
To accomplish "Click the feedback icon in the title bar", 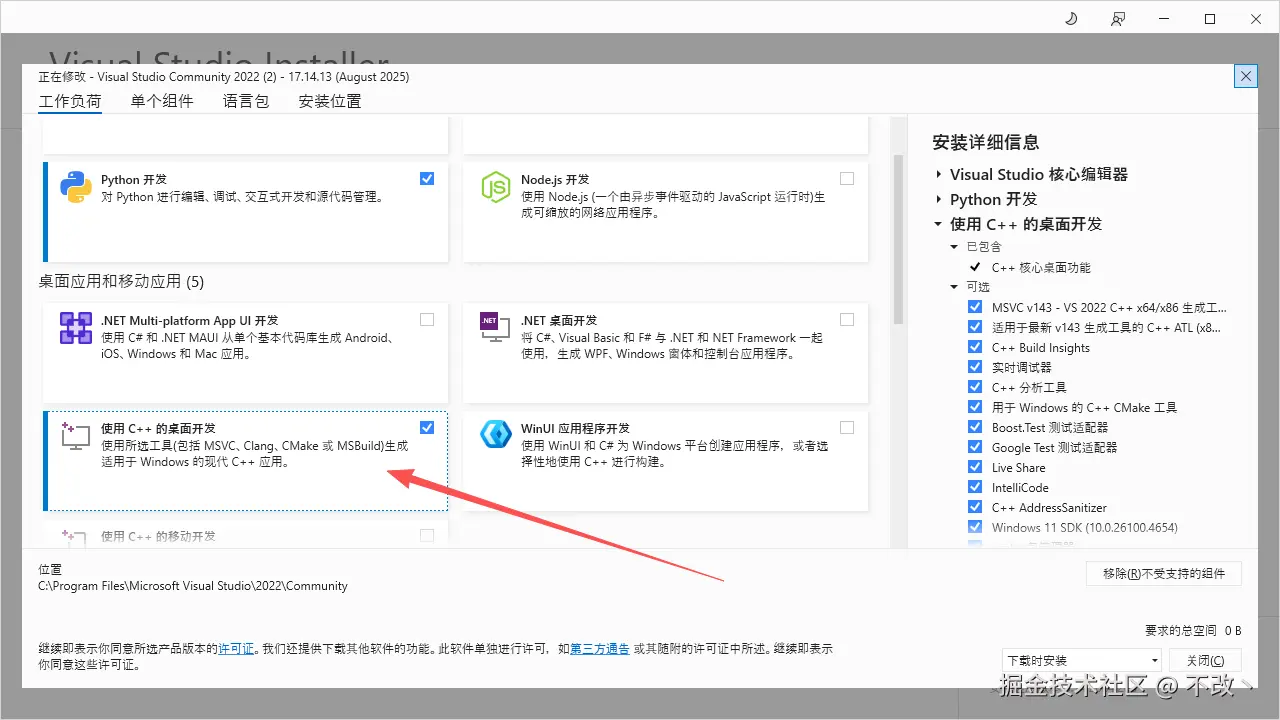I will tap(1118, 19).
